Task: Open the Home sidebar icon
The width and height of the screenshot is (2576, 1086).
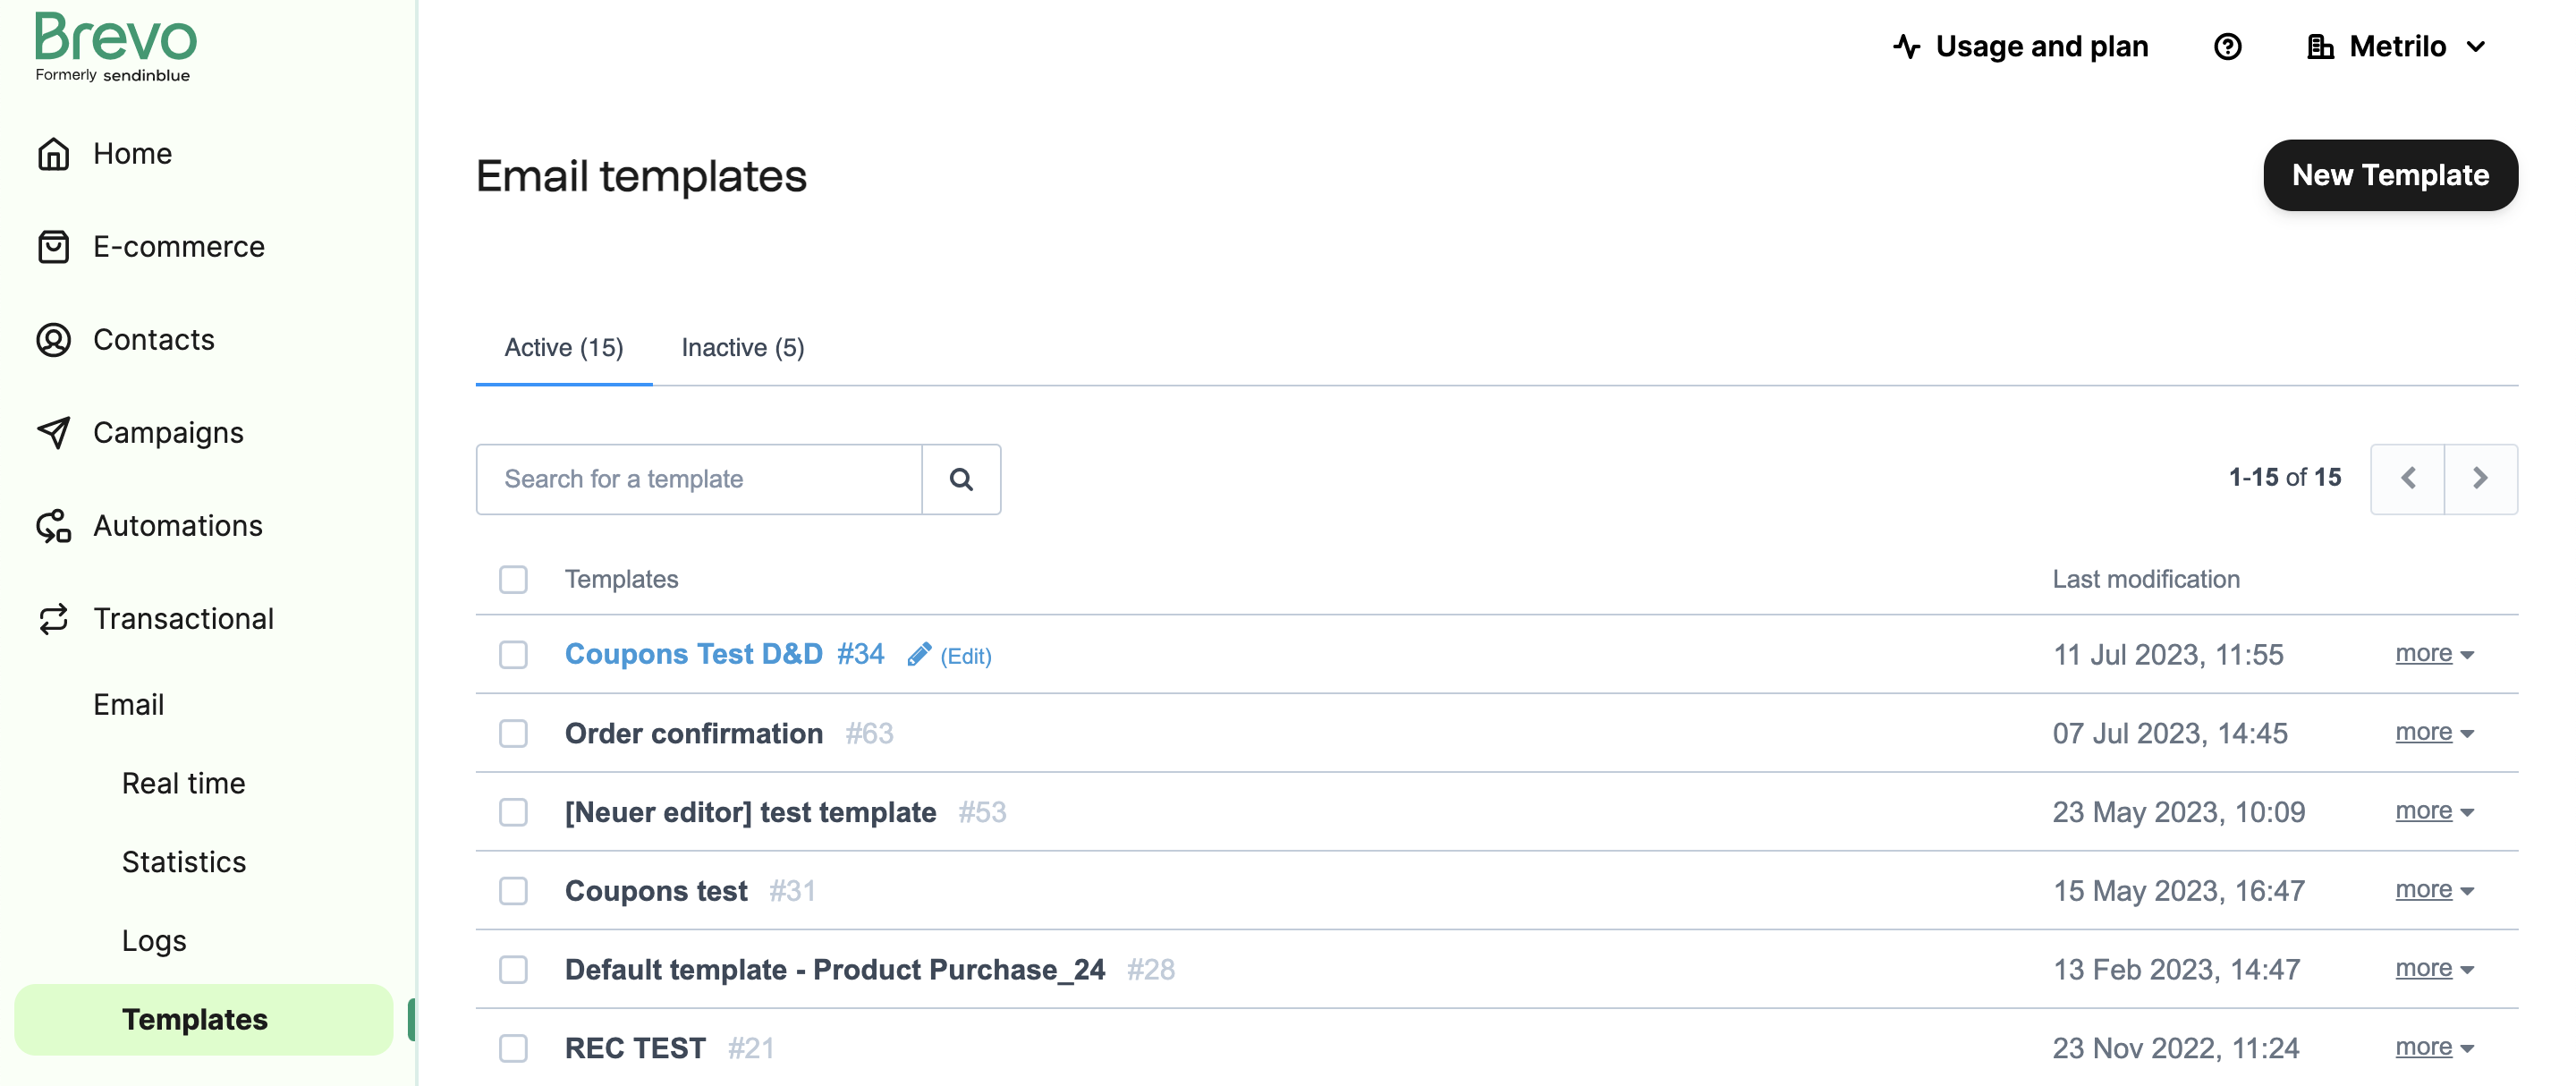Action: click(53, 154)
